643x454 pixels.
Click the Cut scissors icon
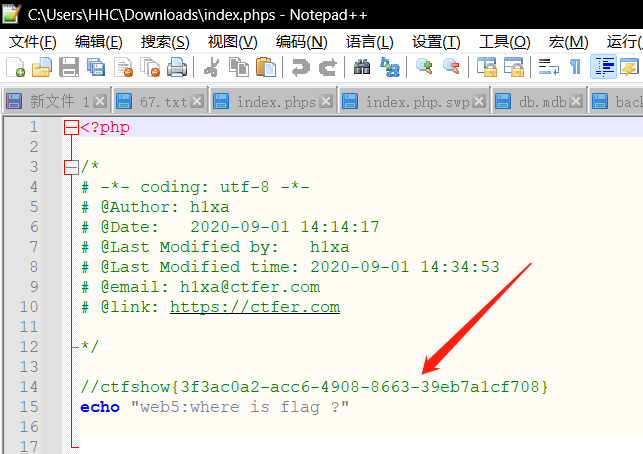pyautogui.click(x=212, y=67)
